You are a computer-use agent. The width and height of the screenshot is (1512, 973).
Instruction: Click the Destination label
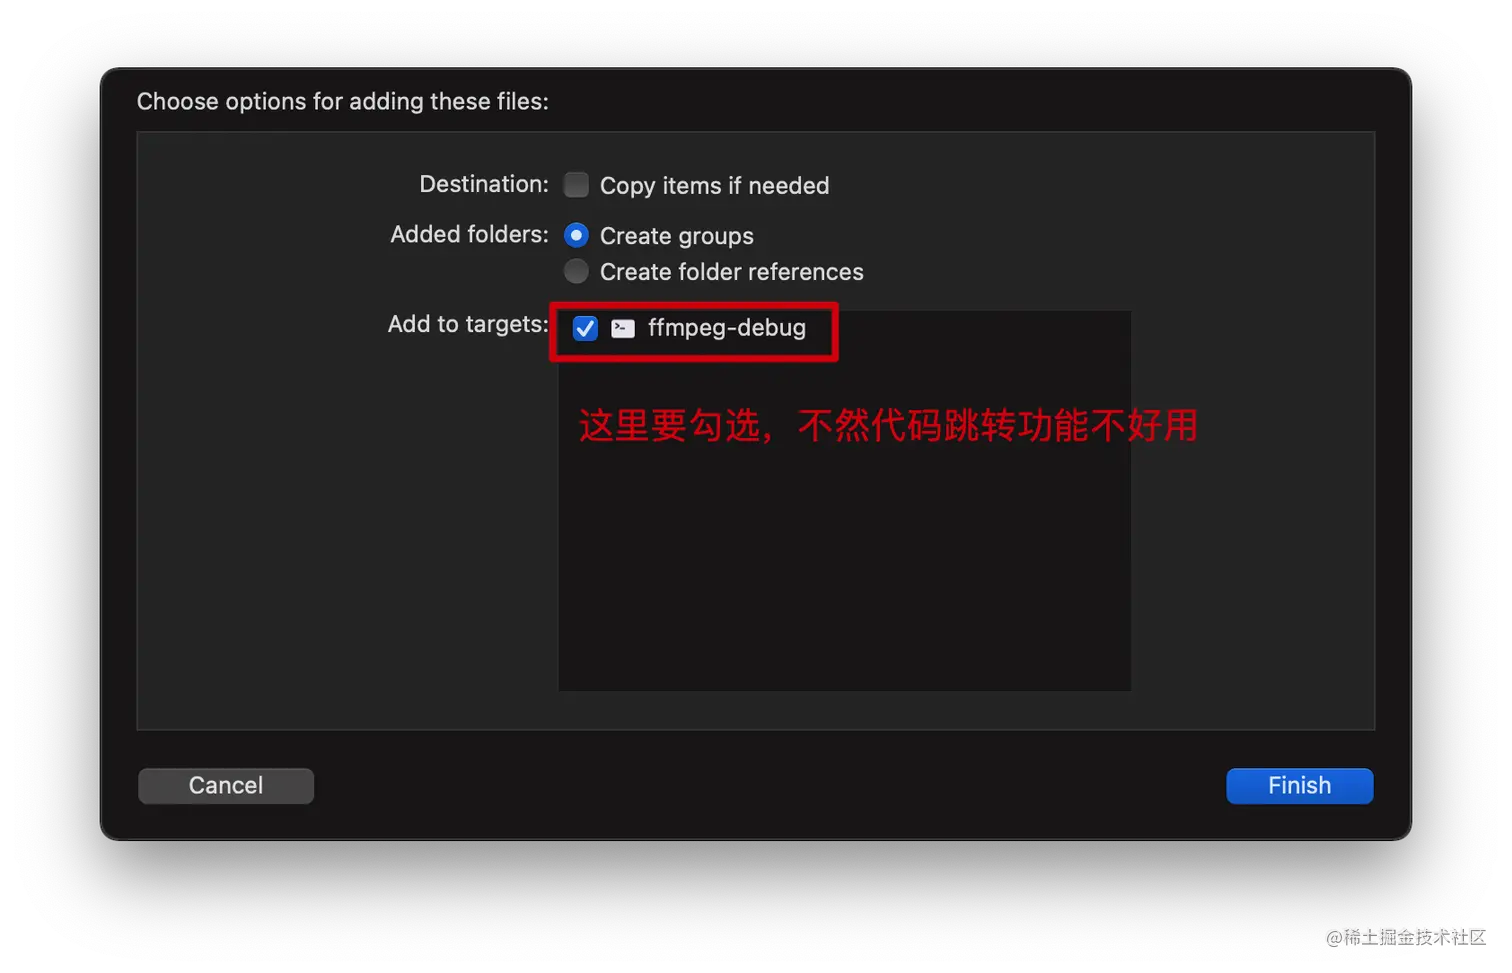pyautogui.click(x=484, y=184)
